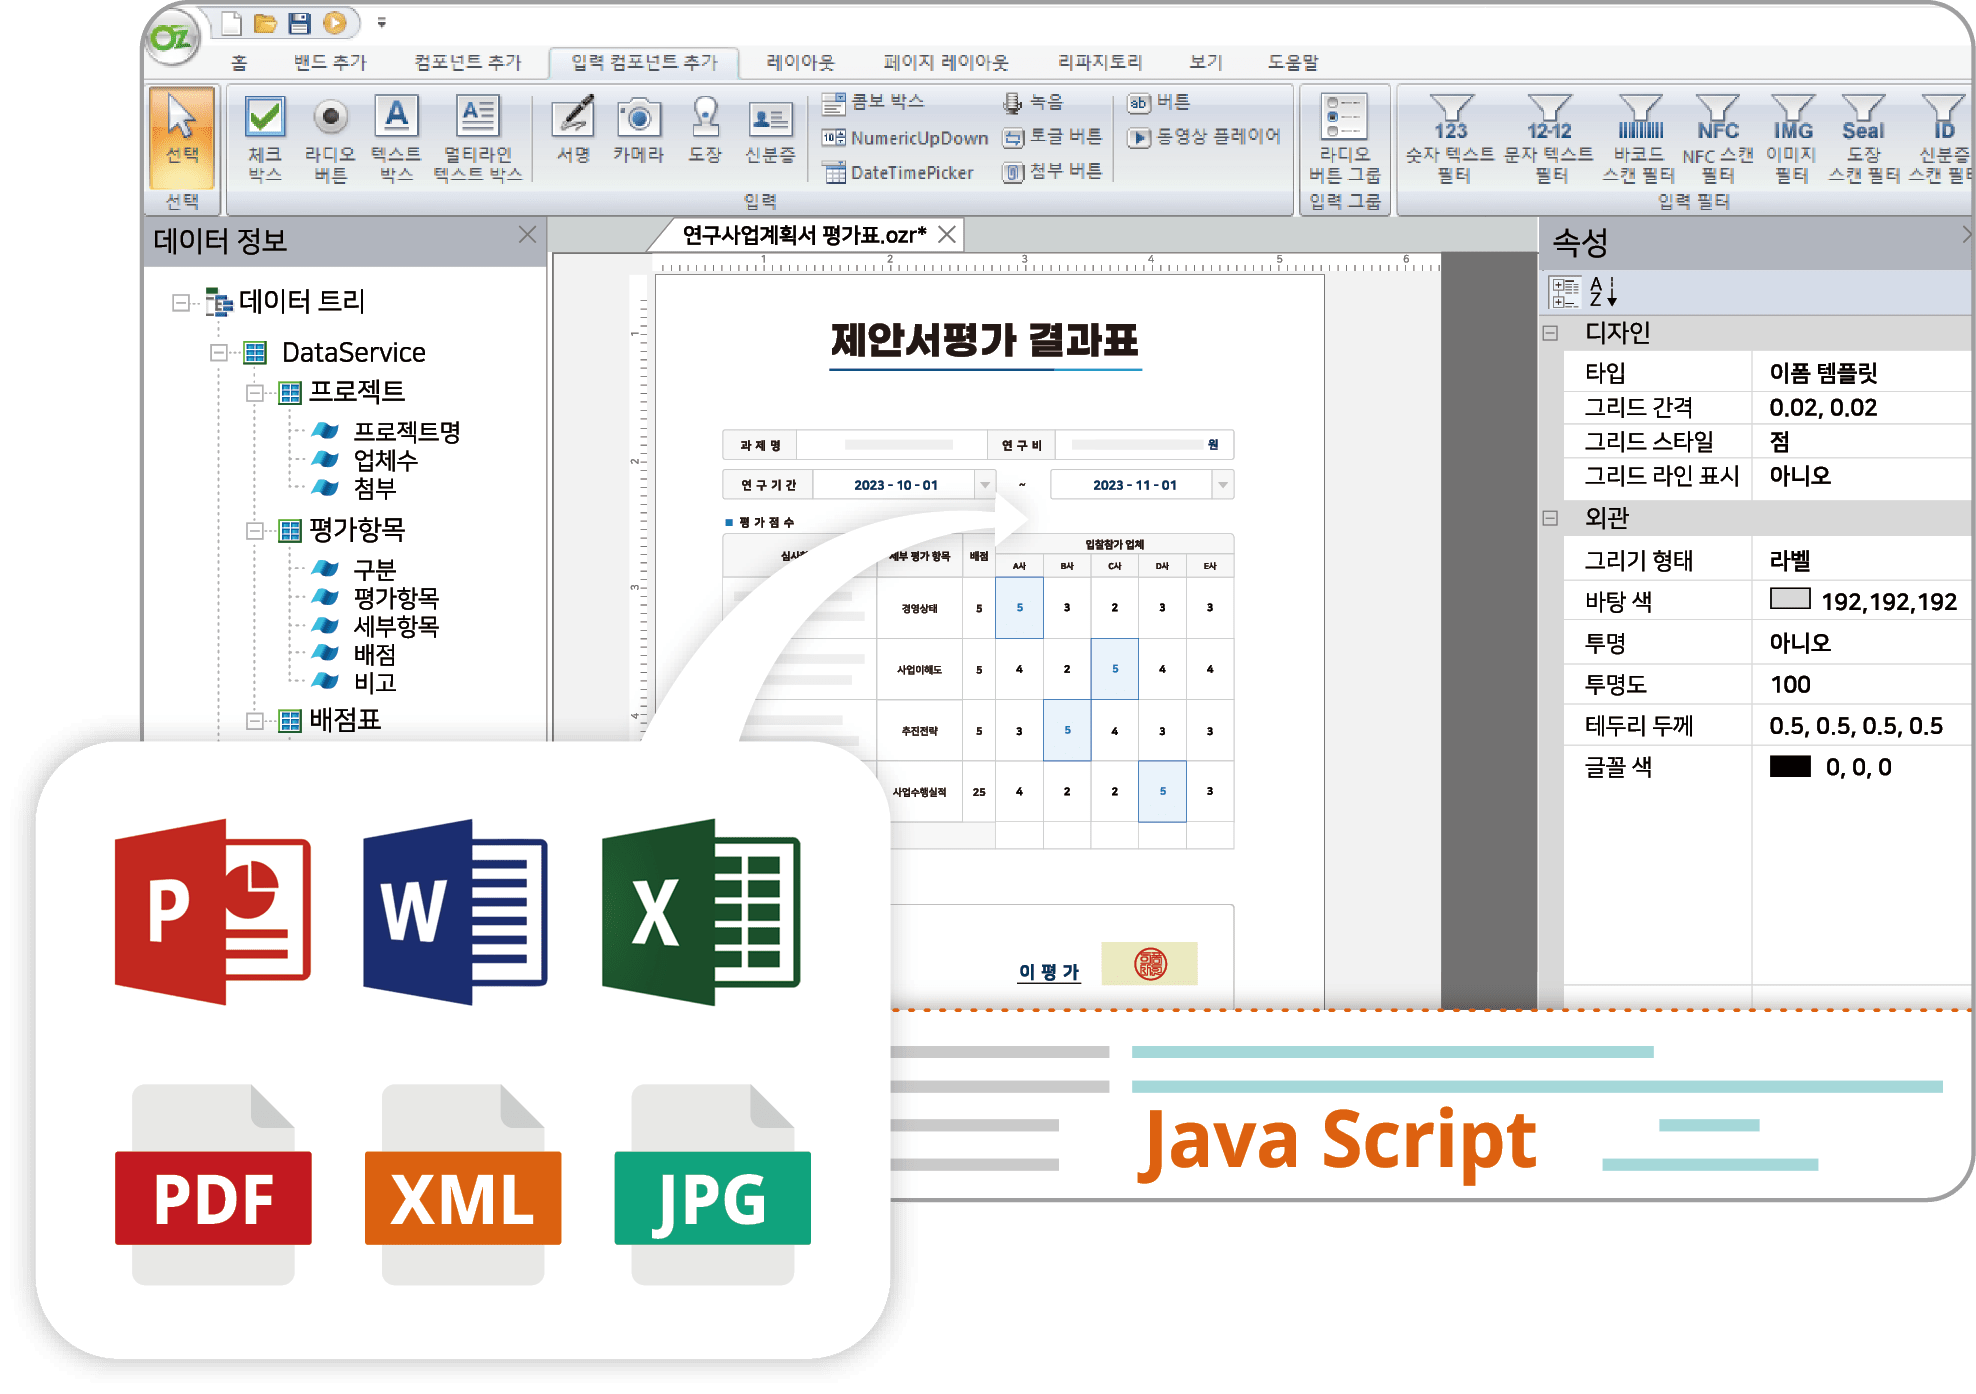
Task: Click the save icon in quick toolbar
Action: tap(299, 22)
